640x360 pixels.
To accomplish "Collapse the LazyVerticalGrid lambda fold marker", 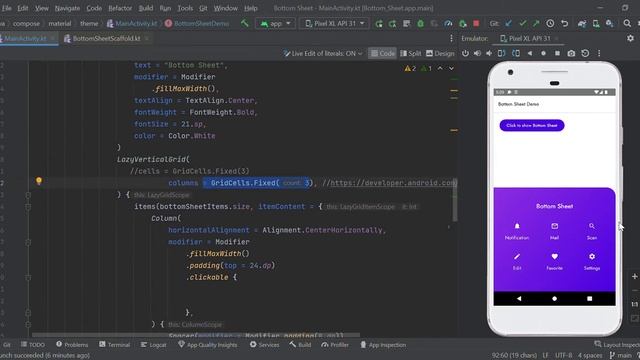I will (x=28, y=195).
